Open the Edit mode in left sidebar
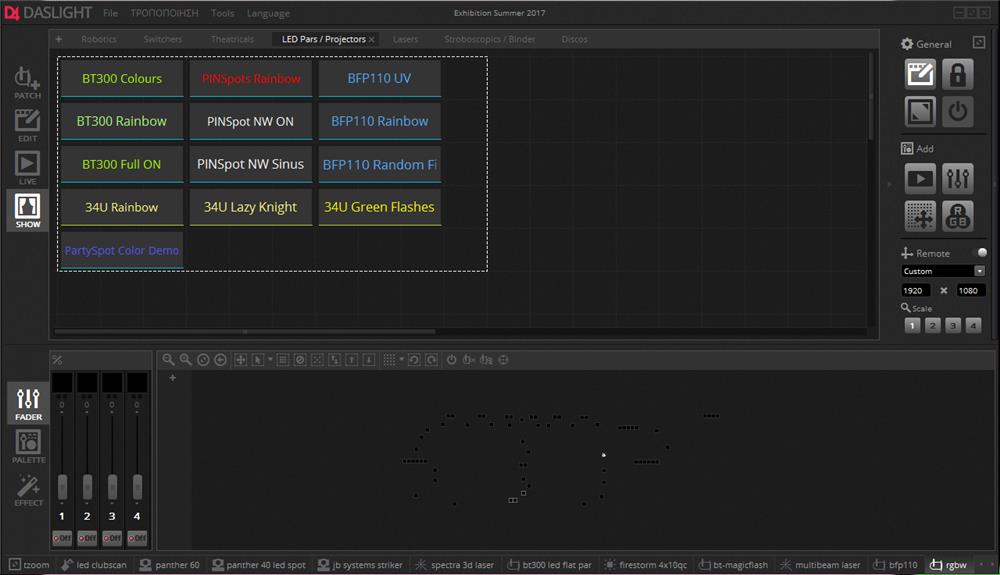The image size is (1000, 575). (27, 126)
